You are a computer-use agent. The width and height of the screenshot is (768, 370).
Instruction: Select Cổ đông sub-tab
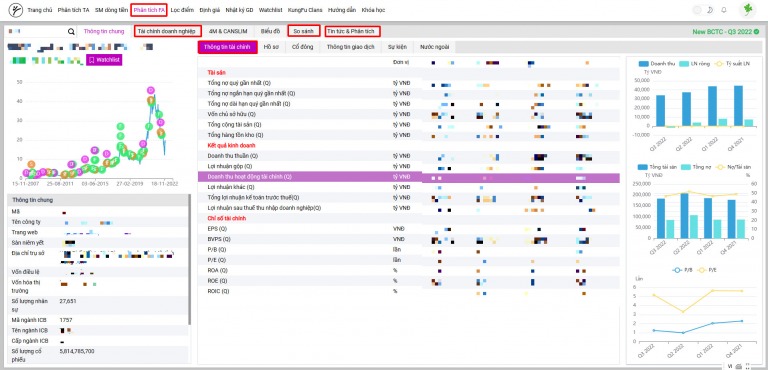[x=303, y=47]
